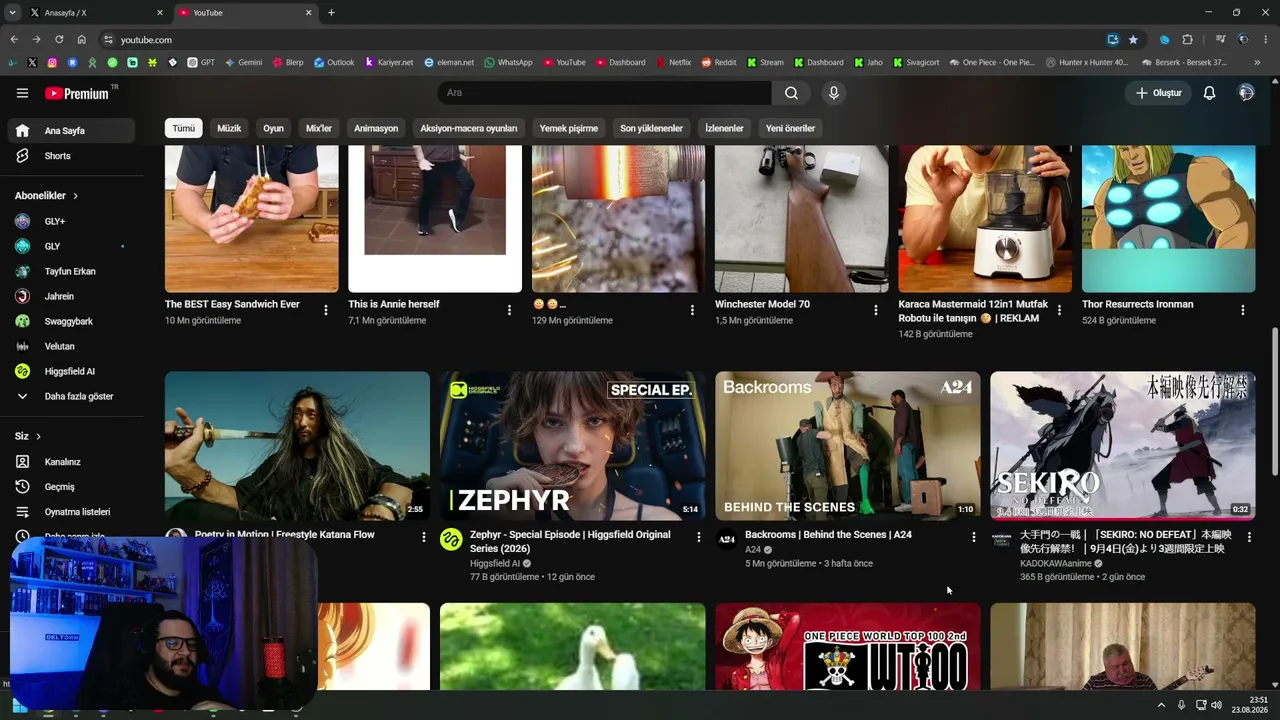Open options for The BEST Easy Sandwich Ever

(x=325, y=310)
